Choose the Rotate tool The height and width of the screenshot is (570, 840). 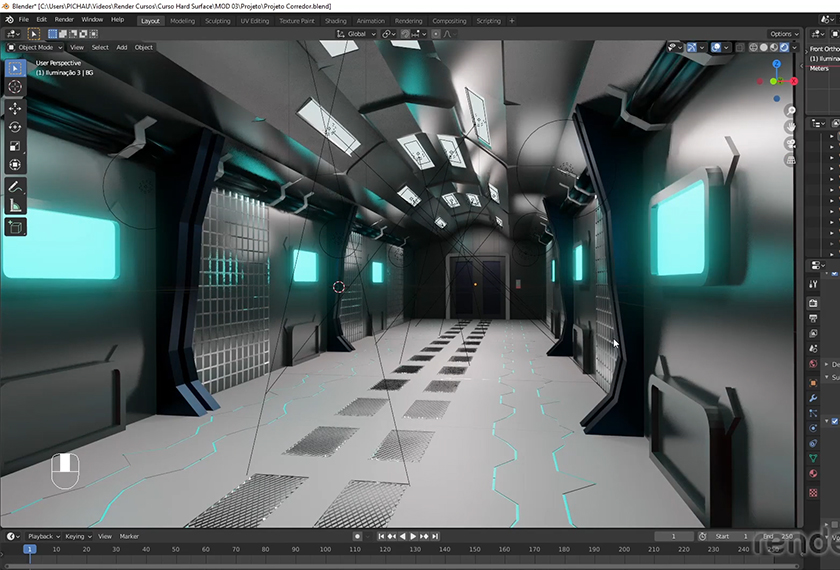coord(15,127)
